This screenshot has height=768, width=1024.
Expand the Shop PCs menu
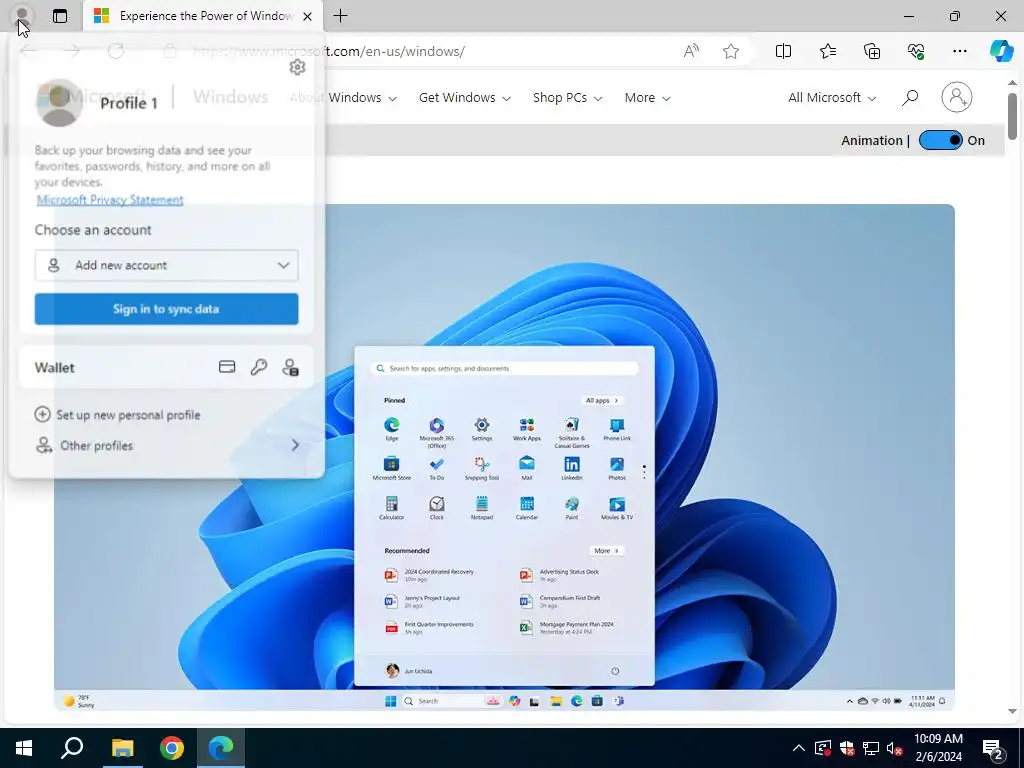[567, 97]
